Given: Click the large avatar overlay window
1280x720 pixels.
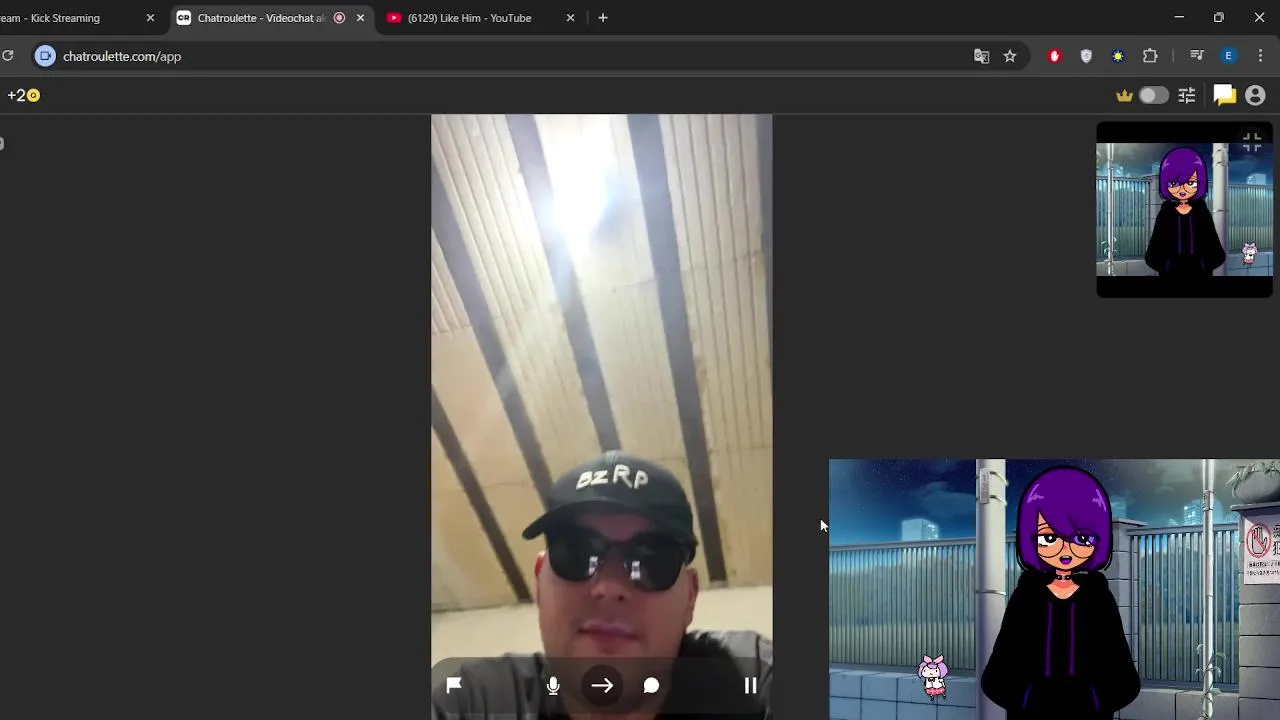Looking at the screenshot, I should tap(1054, 590).
